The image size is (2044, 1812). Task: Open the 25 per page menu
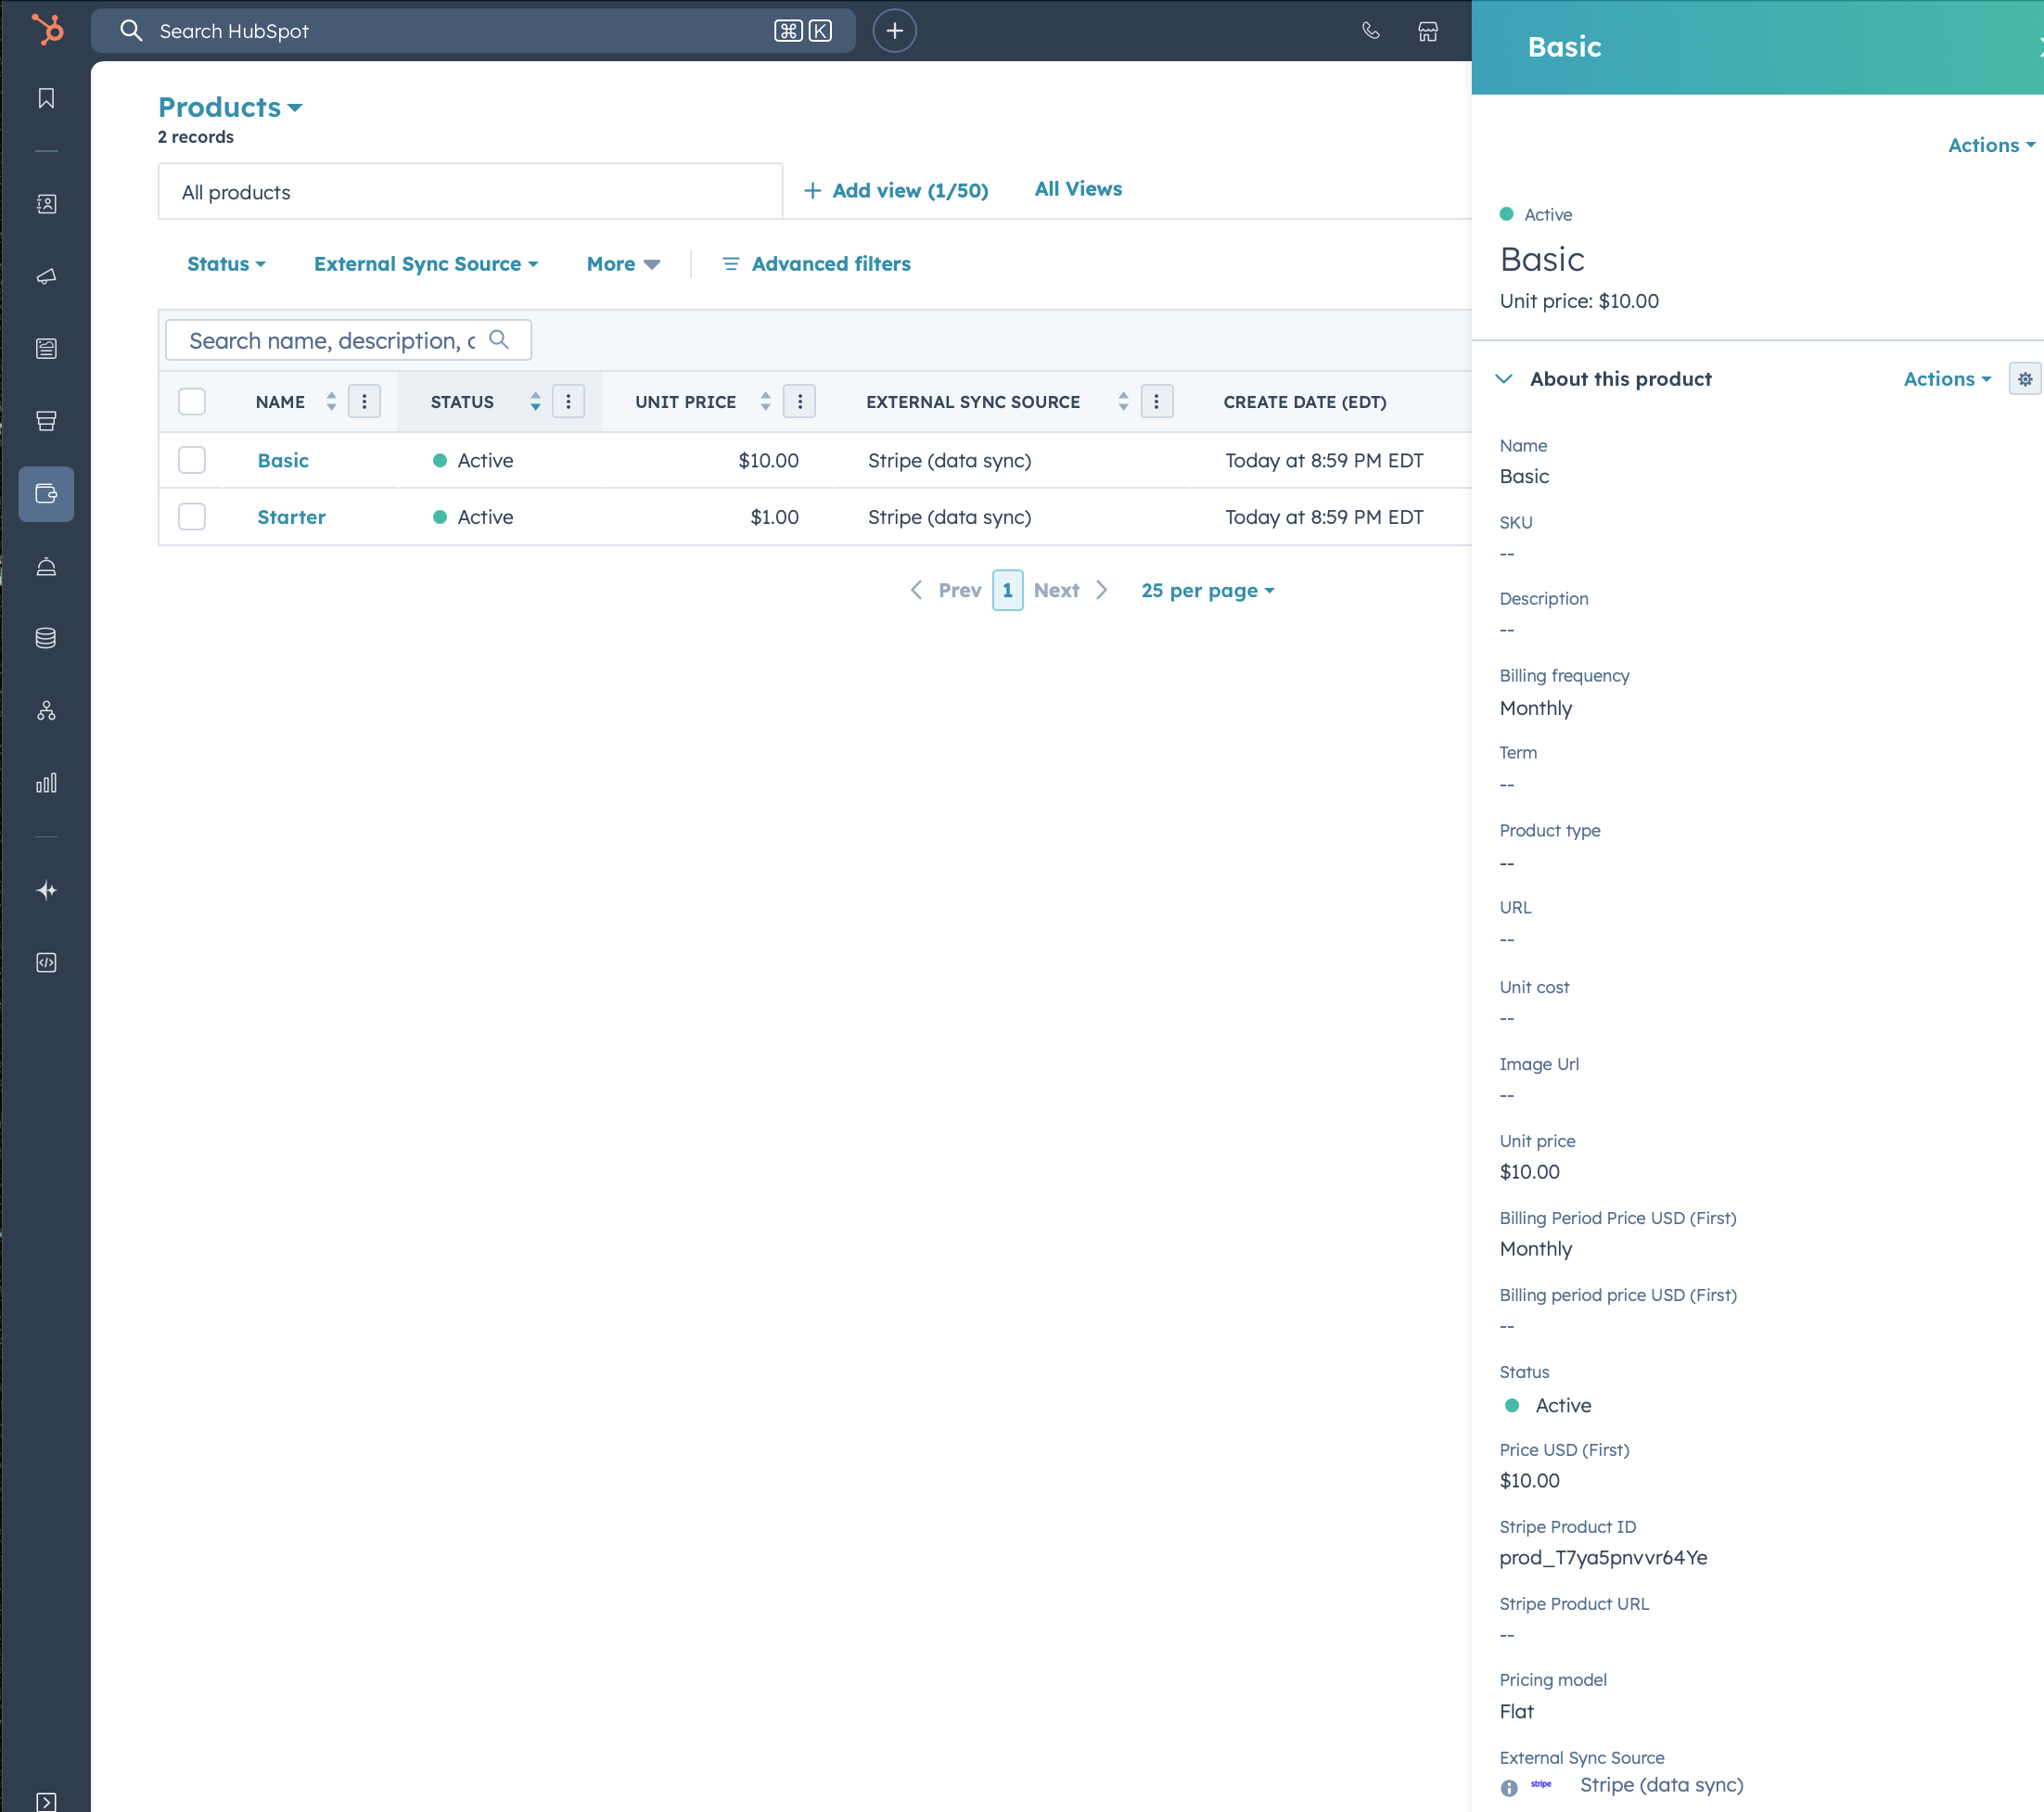pos(1207,590)
